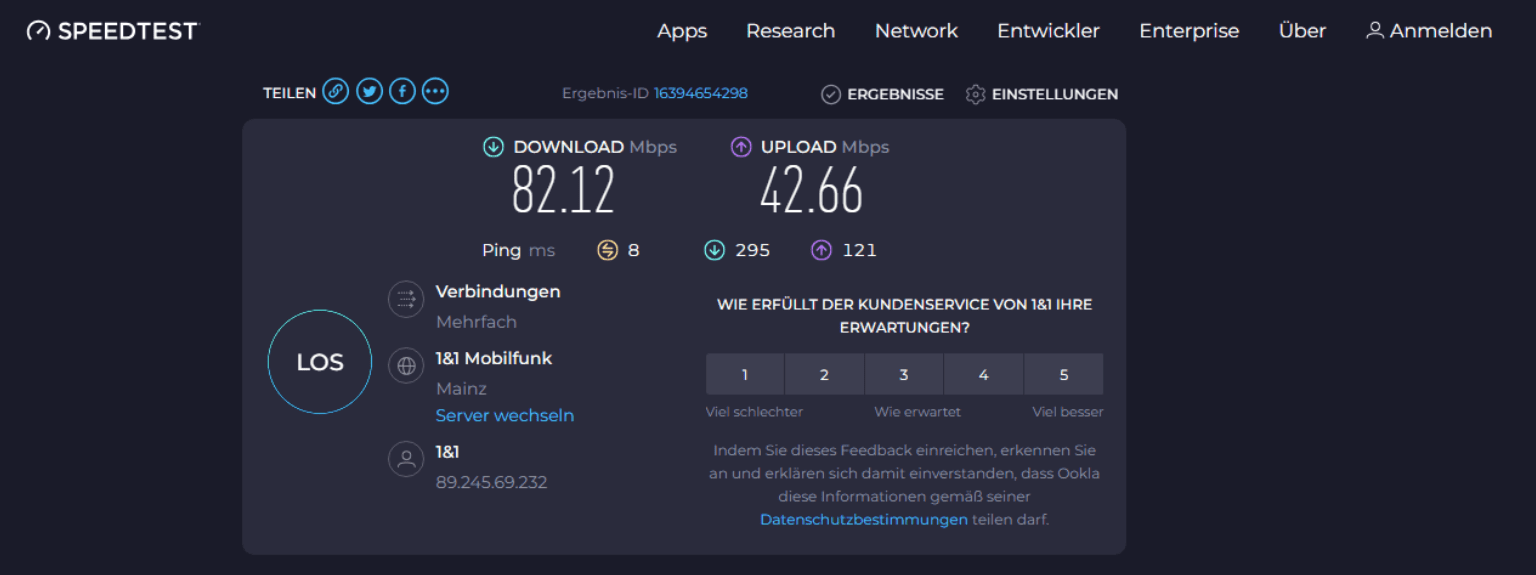Click the TEILEN label

[x=290, y=93]
